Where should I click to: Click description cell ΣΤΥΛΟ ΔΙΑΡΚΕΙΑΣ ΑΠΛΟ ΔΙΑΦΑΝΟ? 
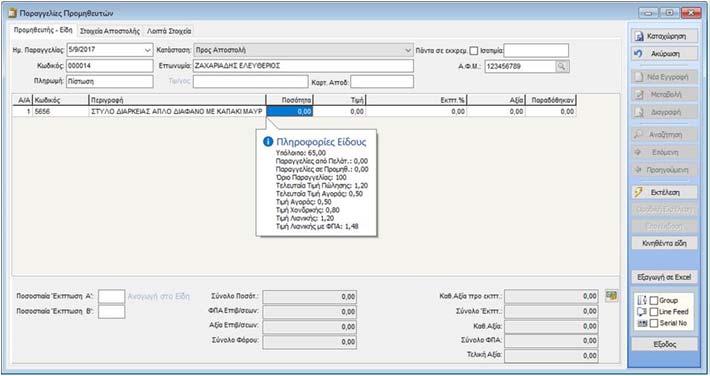pyautogui.click(x=177, y=111)
